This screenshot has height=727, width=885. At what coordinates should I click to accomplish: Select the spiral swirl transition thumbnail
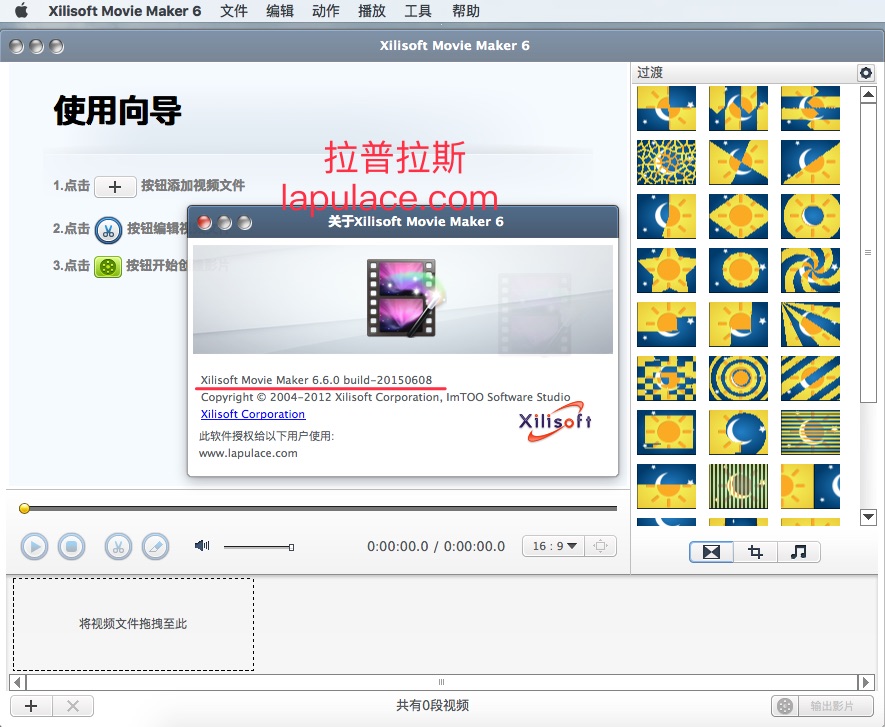810,270
